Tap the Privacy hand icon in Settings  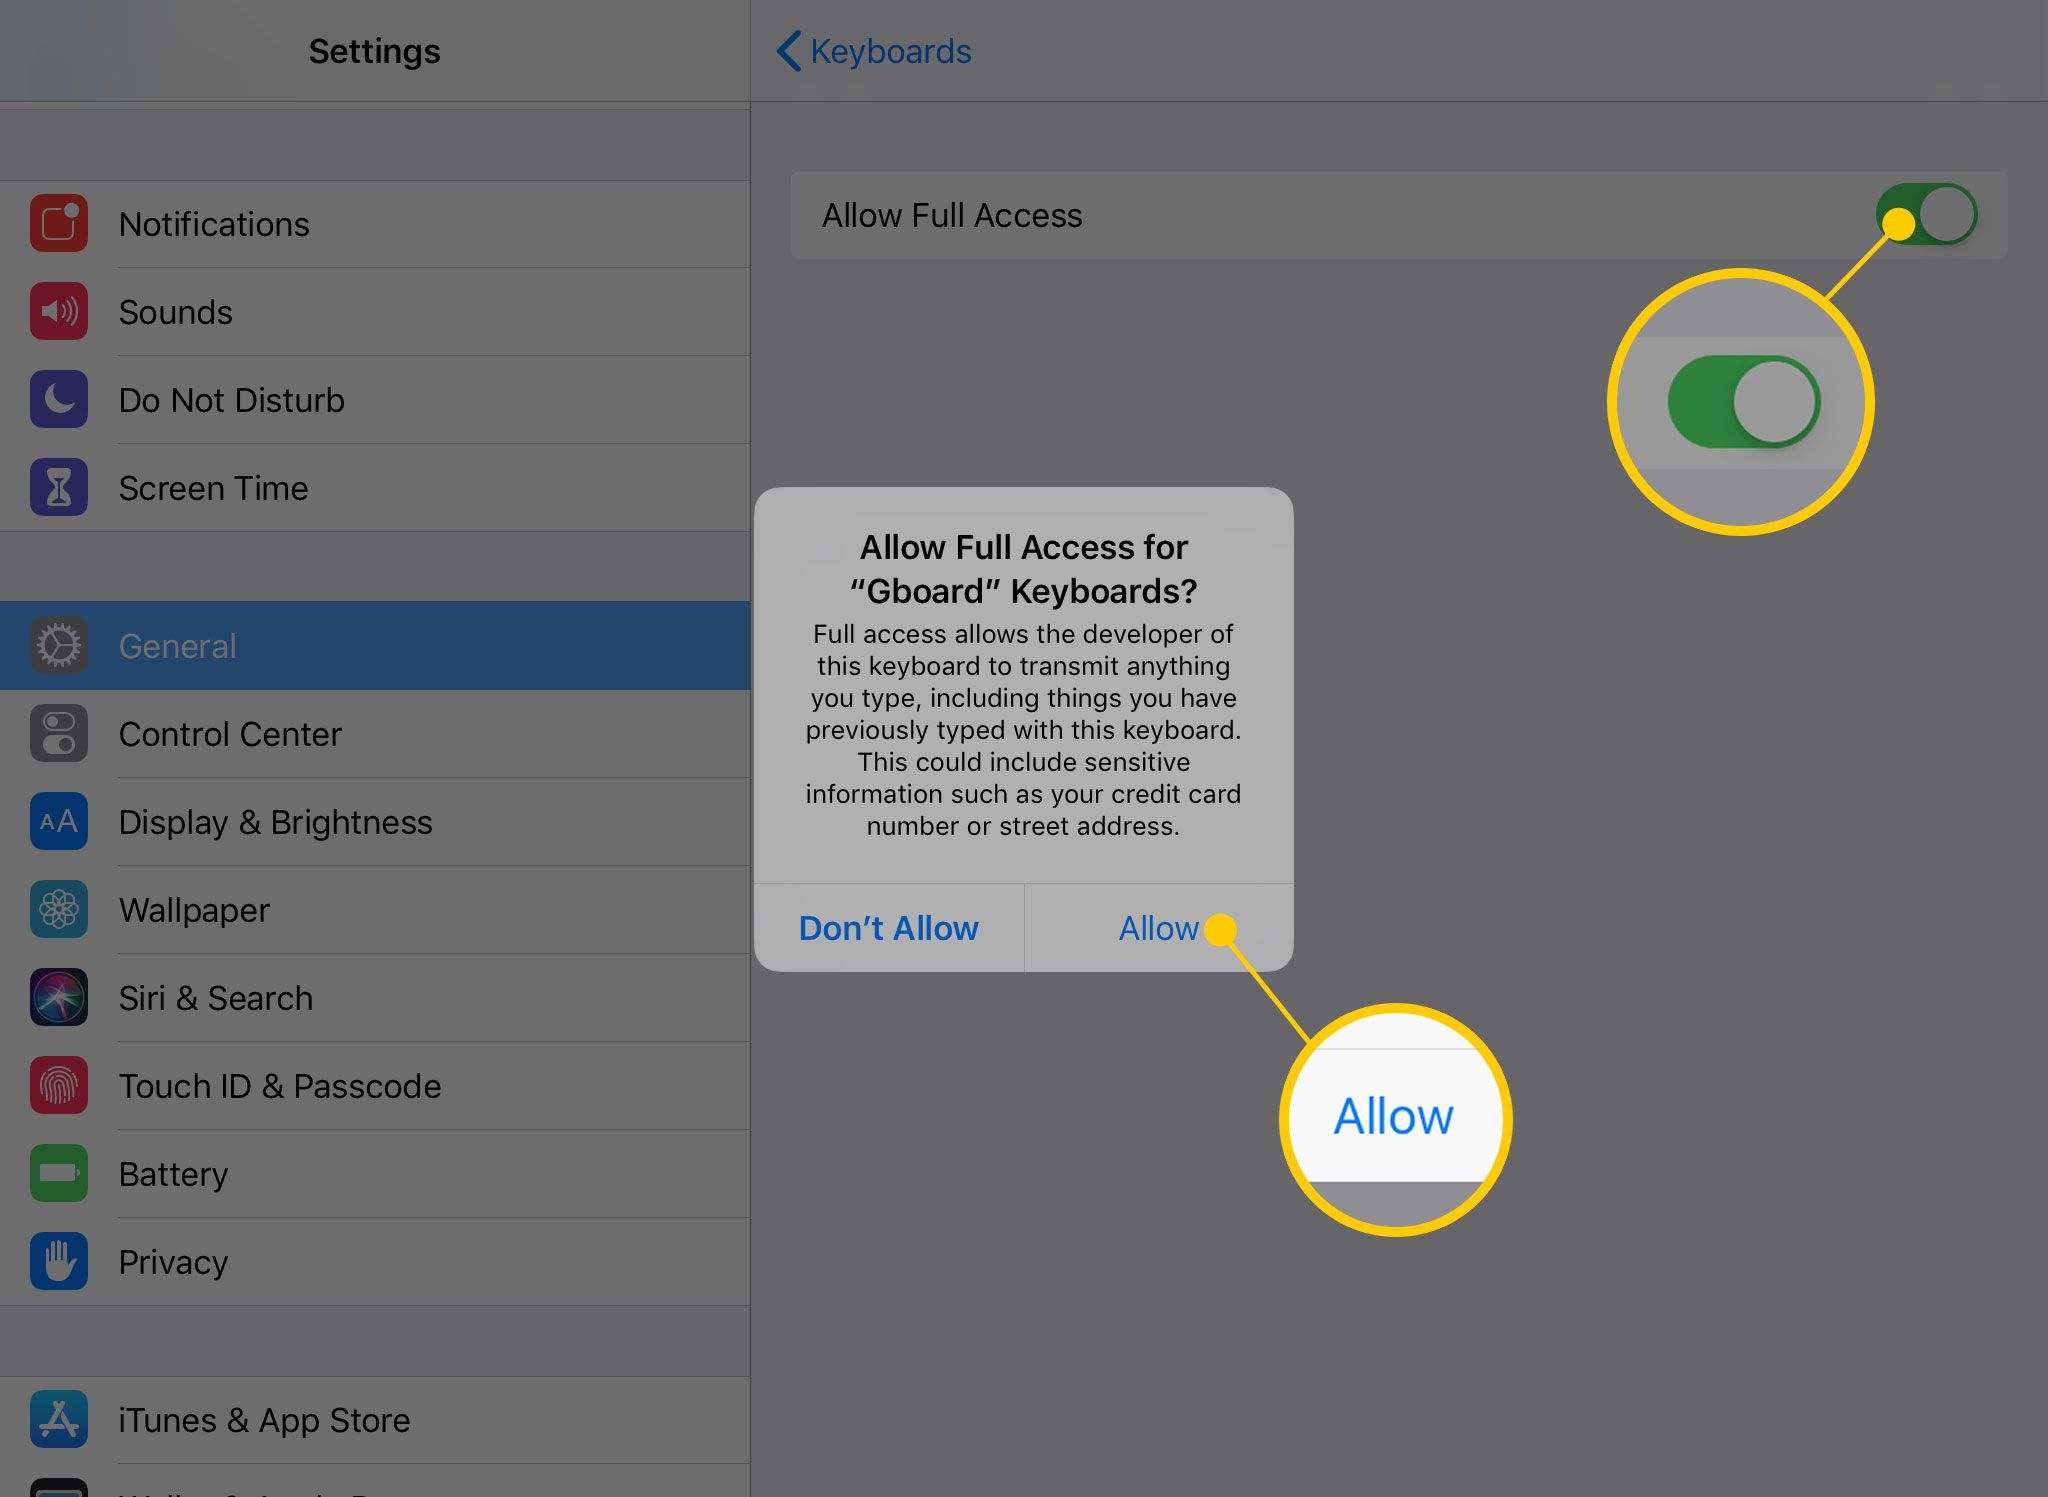pyautogui.click(x=56, y=1262)
